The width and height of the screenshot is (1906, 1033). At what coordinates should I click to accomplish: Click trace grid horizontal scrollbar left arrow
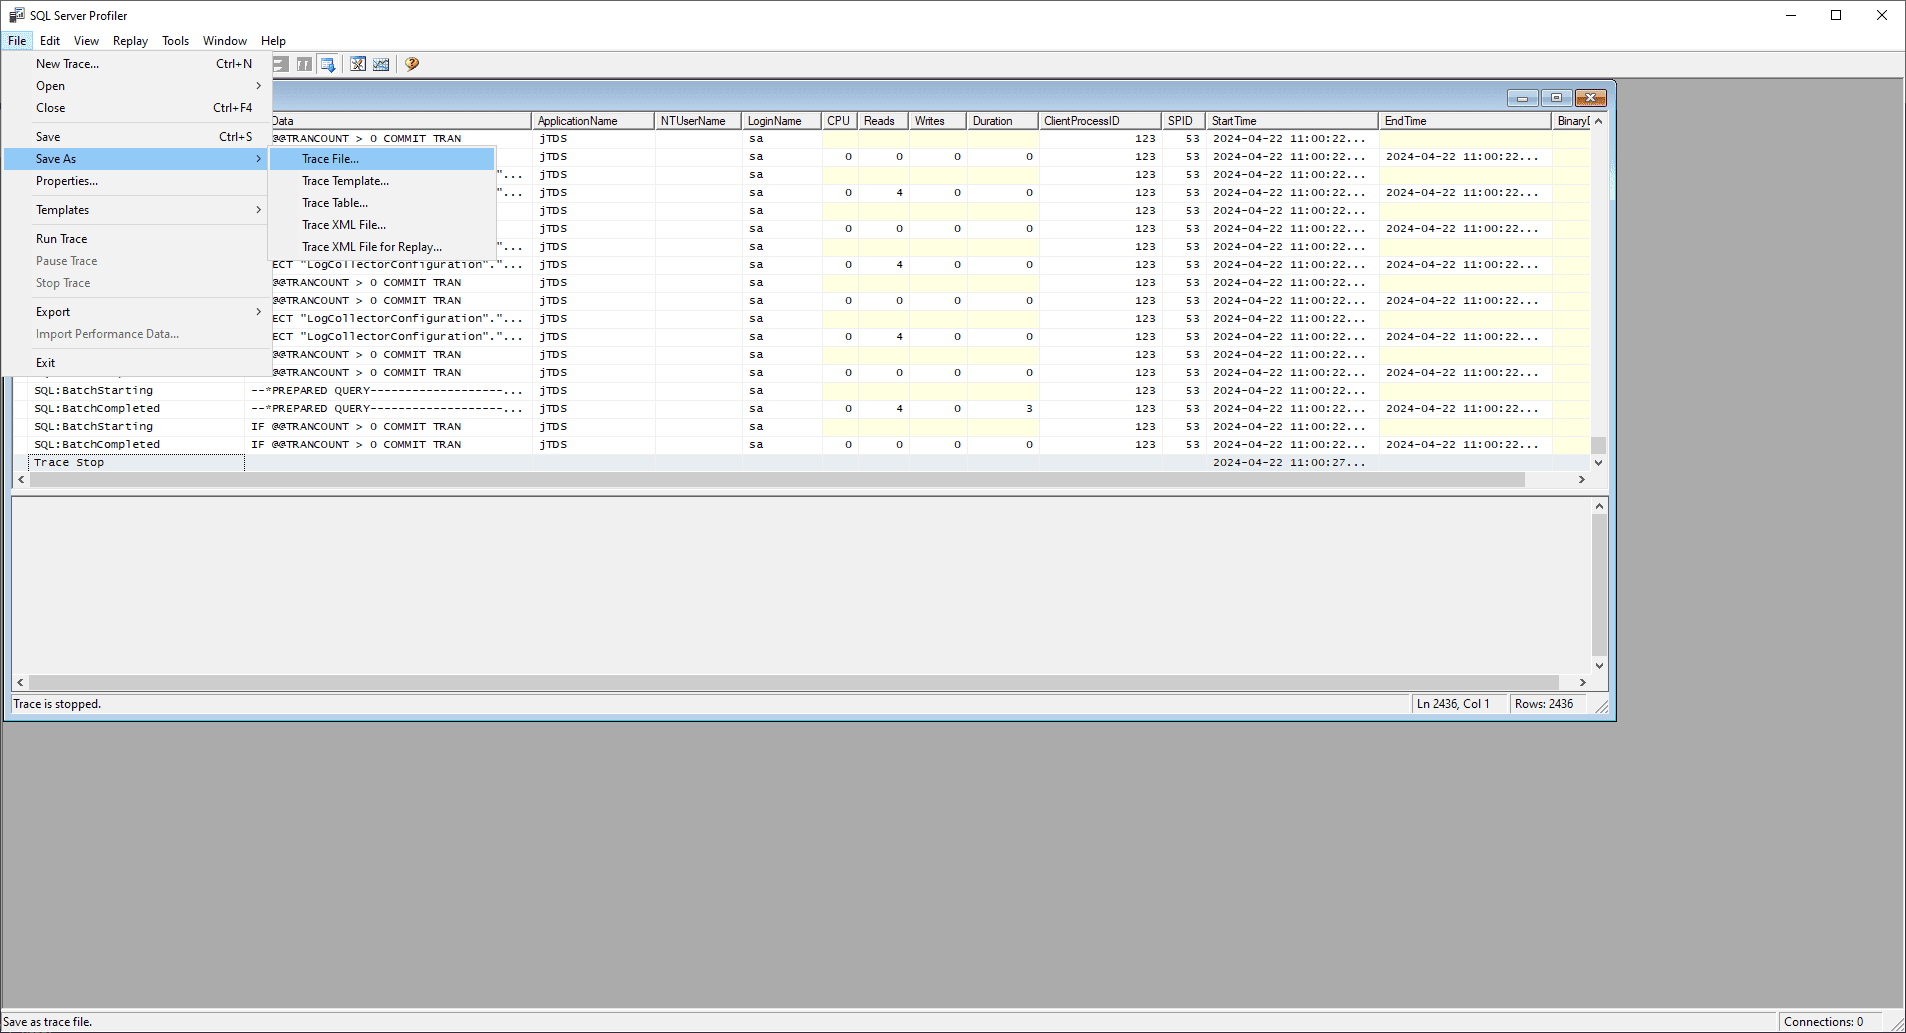pyautogui.click(x=21, y=480)
